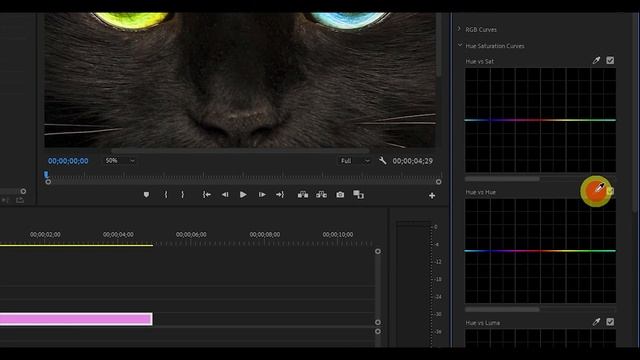Click the blue playhead in monitor scrubber
The width and height of the screenshot is (640, 360).
(46, 174)
